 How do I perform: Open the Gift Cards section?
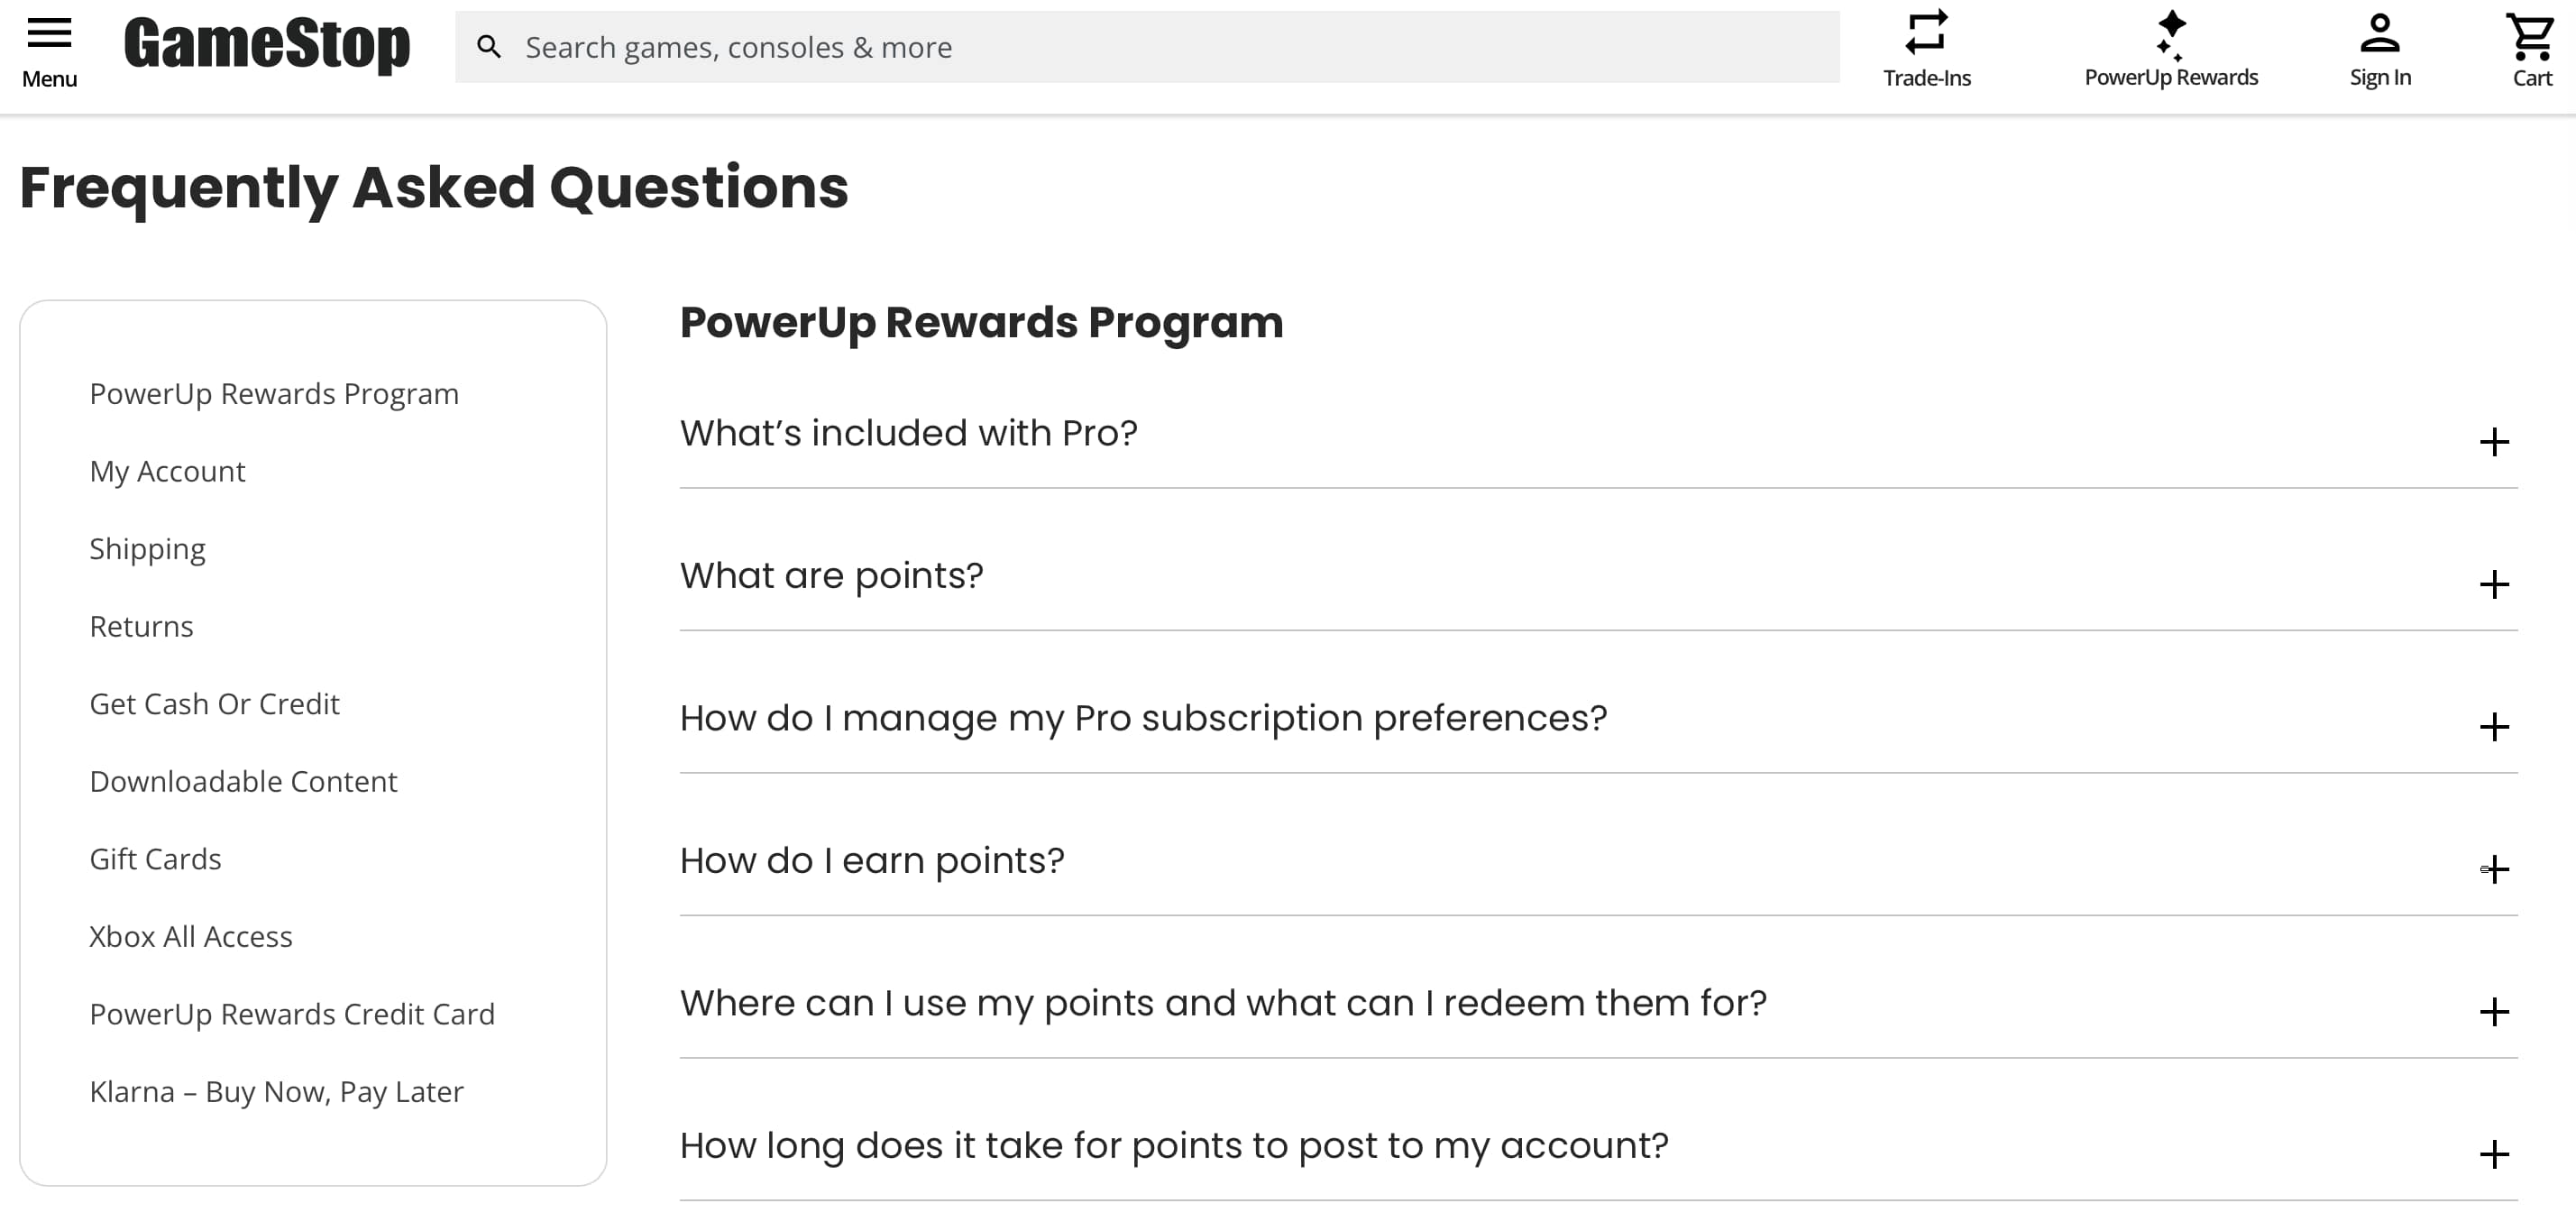pyautogui.click(x=155, y=858)
